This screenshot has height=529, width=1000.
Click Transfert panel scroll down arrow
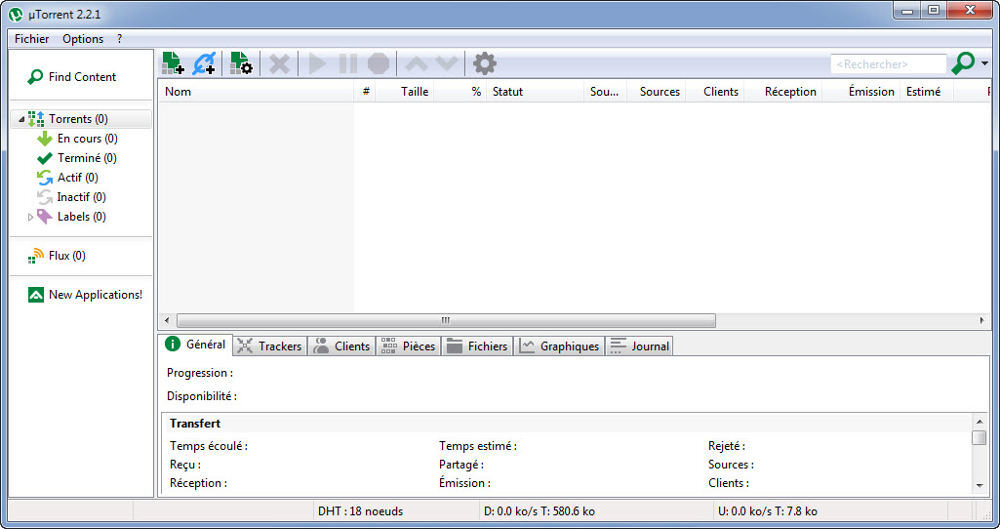pos(980,486)
